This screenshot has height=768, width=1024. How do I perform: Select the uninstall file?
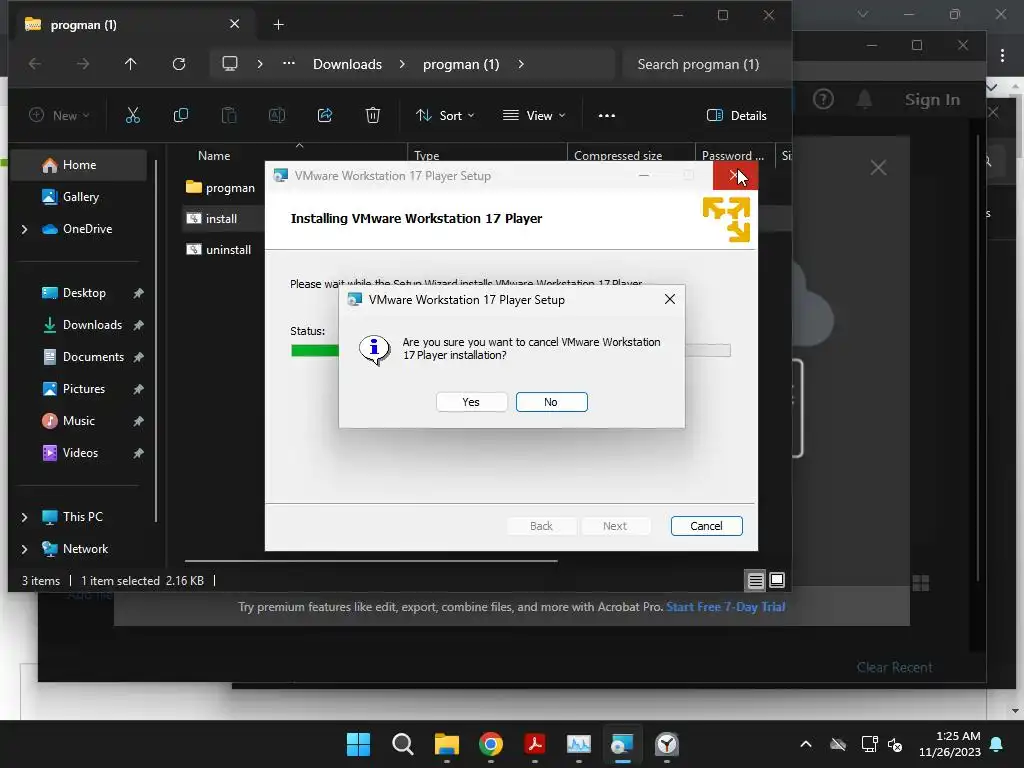pyautogui.click(x=219, y=250)
